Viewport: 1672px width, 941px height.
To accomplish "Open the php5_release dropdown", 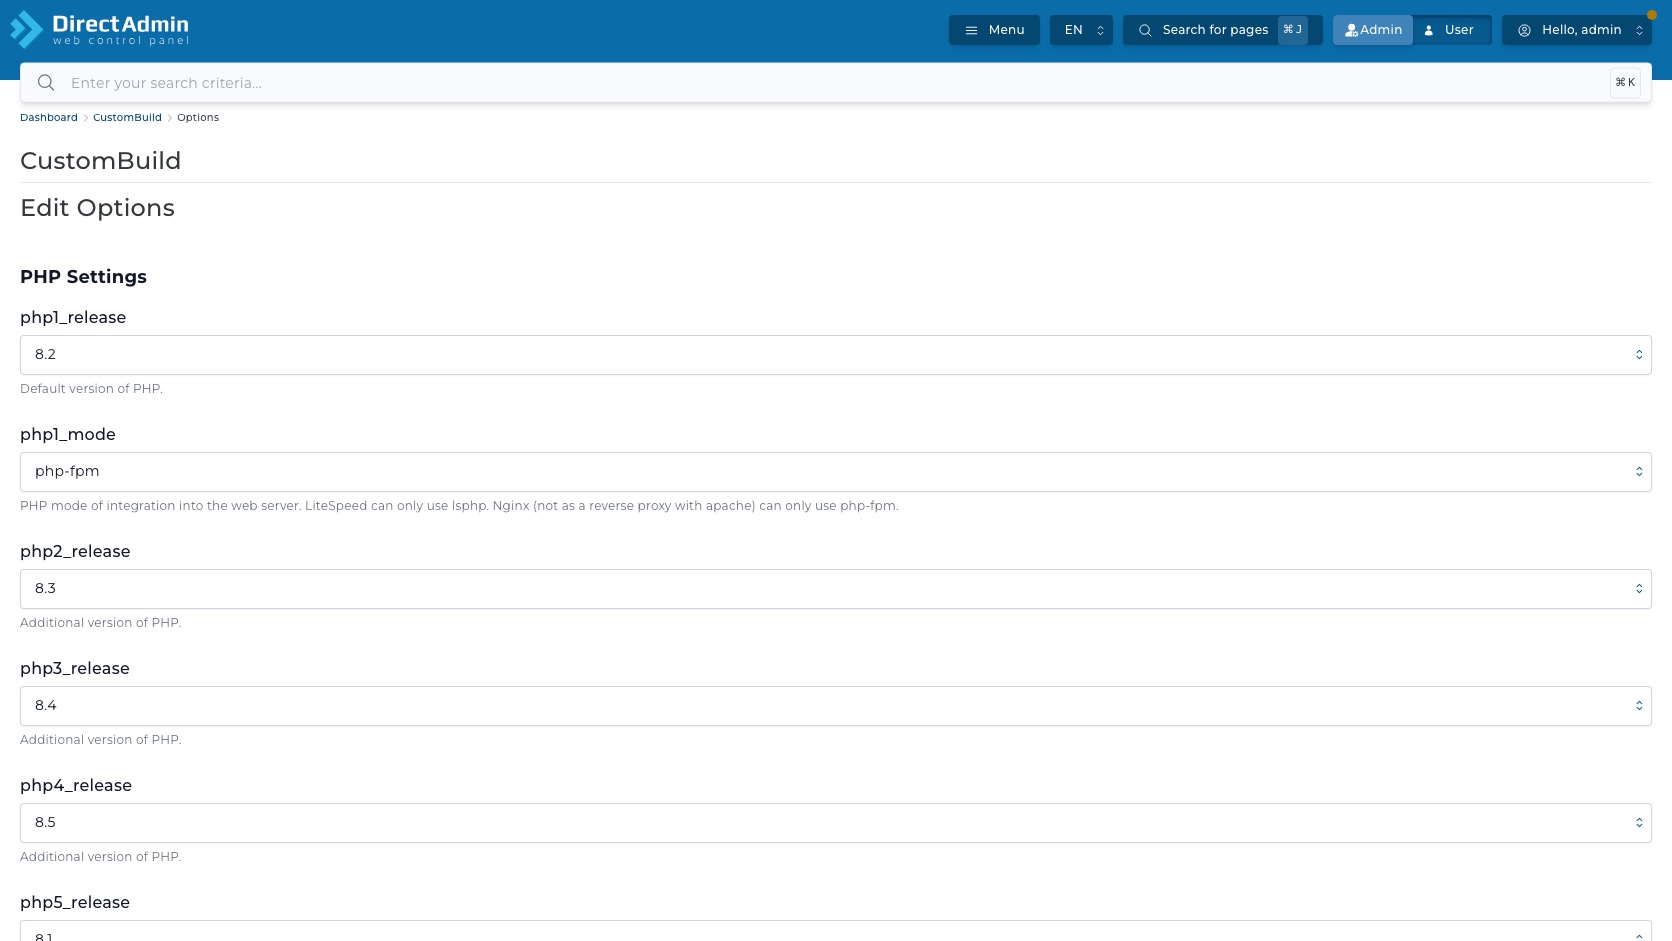I will tap(836, 931).
